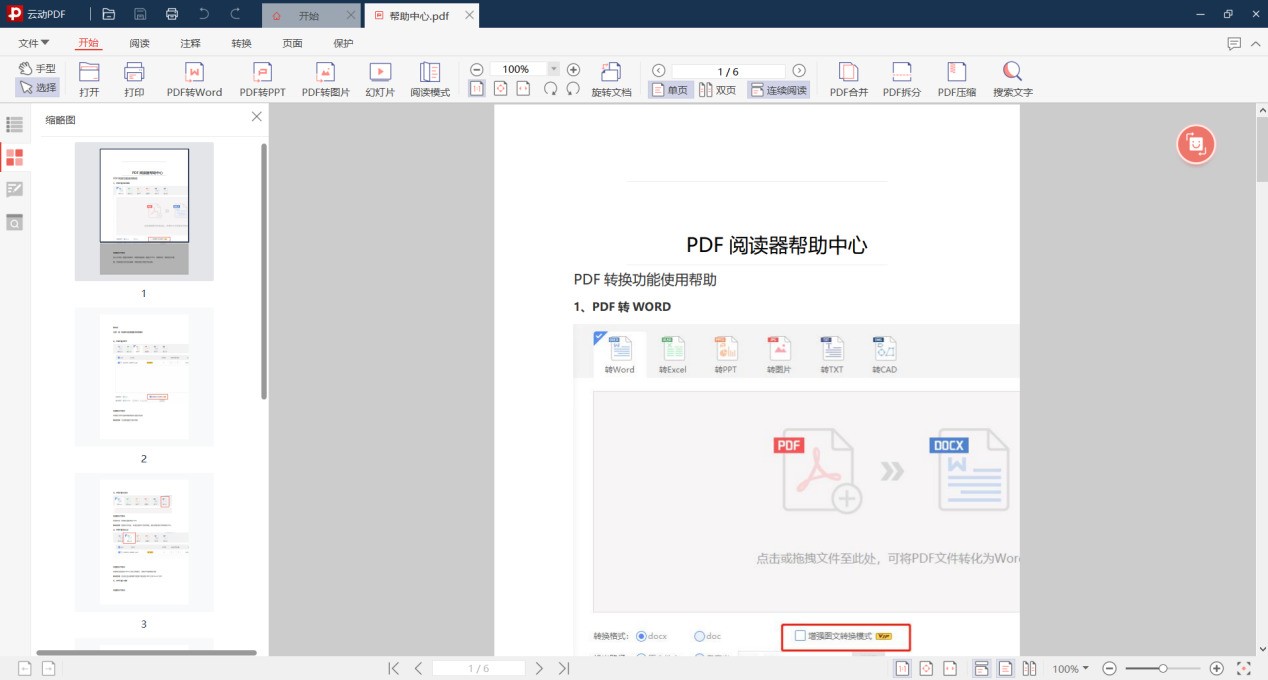The width and height of the screenshot is (1268, 680).
Task: Show the bookmarks outline sidebar panel
Action: 14,125
